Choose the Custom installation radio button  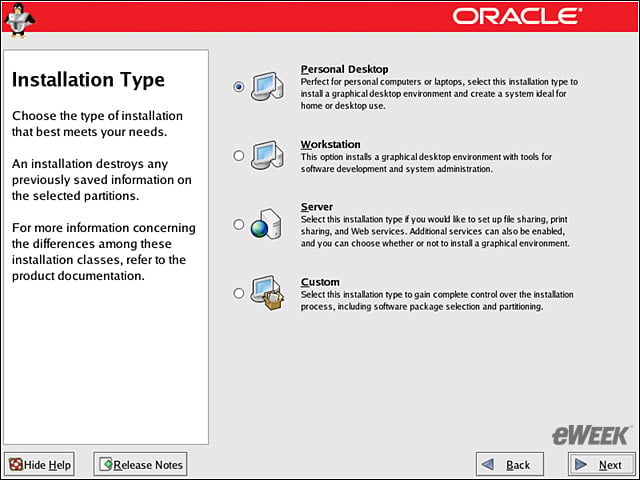239,293
